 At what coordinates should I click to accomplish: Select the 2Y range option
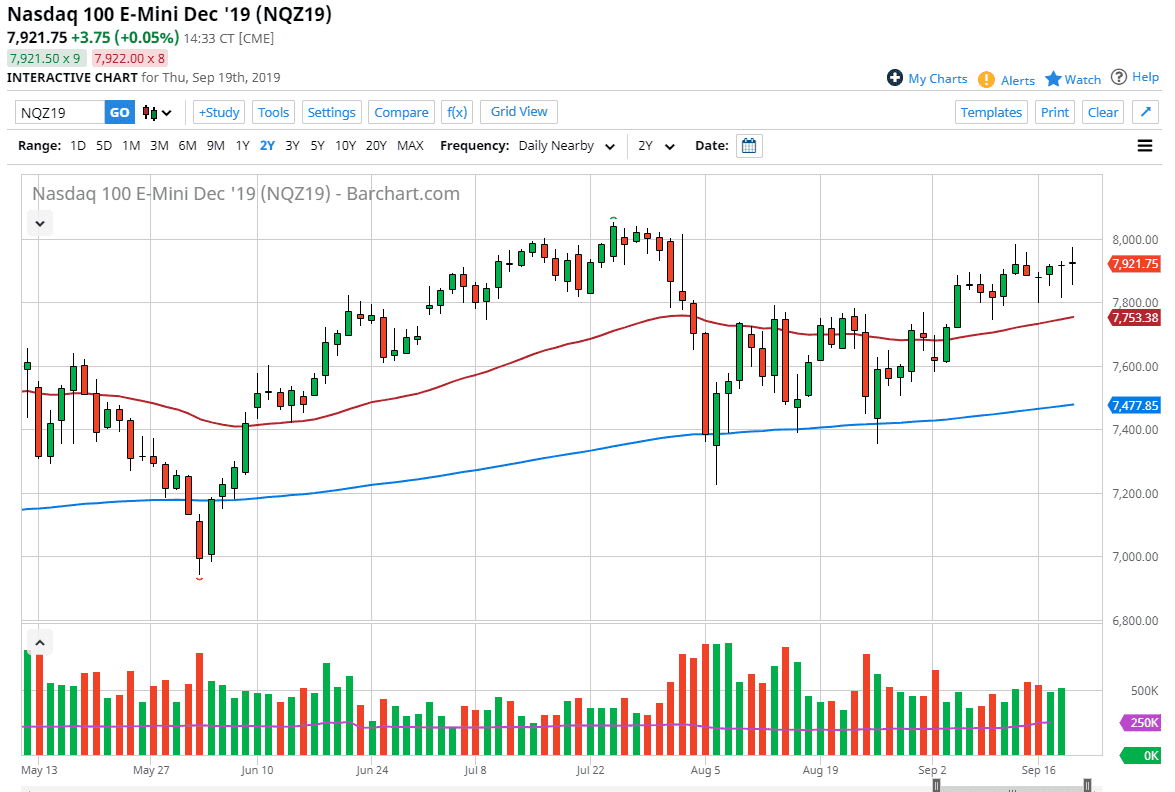[x=267, y=146]
